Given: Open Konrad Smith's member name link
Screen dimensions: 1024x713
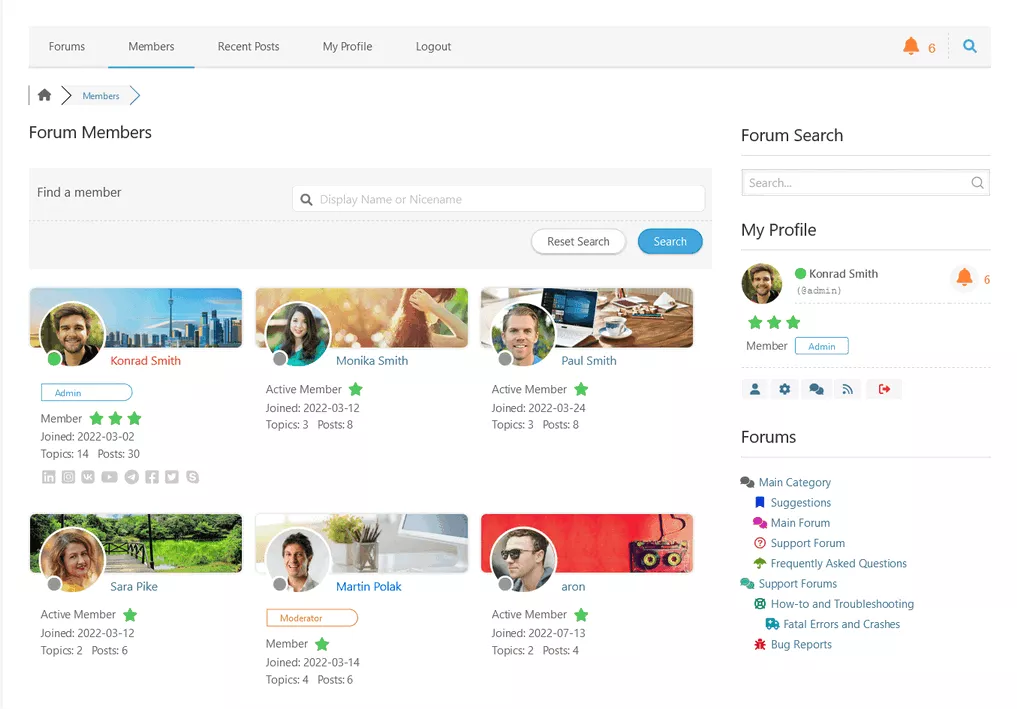Looking at the screenshot, I should tap(146, 361).
